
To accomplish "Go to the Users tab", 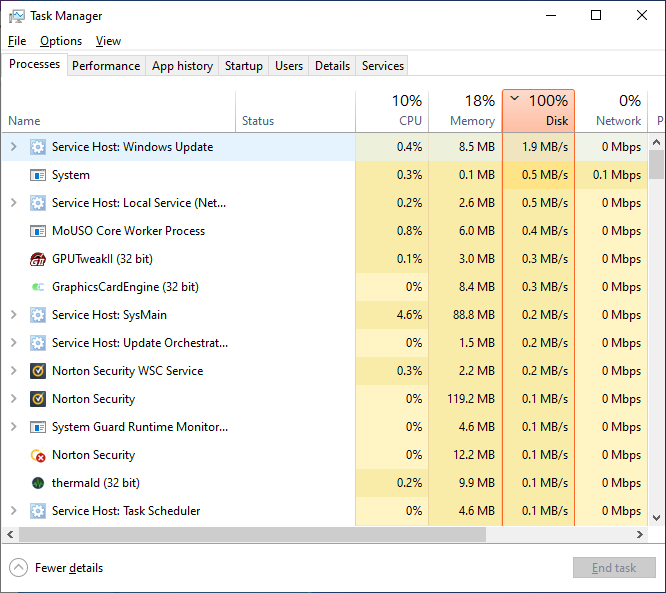I will coord(289,66).
